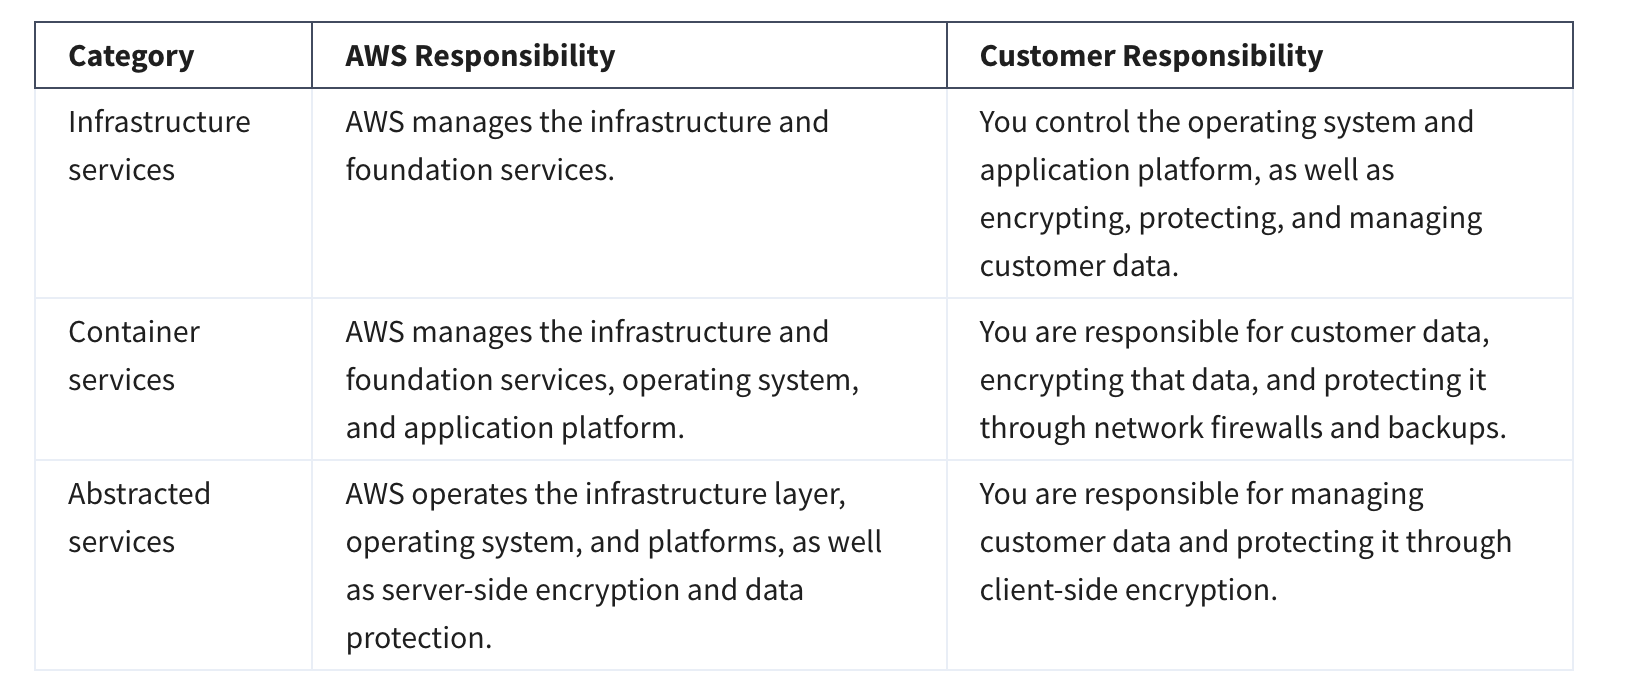
Task: Click the words "server-side encryption"
Action: coord(529,590)
